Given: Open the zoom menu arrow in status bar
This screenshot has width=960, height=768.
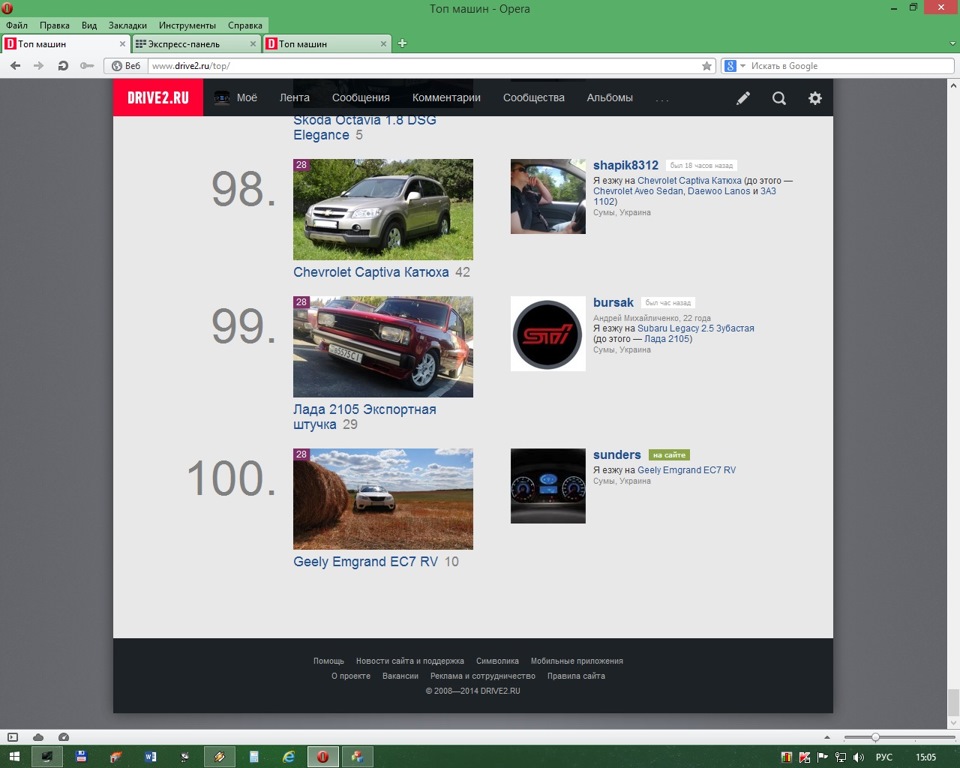Looking at the screenshot, I should pos(827,737).
